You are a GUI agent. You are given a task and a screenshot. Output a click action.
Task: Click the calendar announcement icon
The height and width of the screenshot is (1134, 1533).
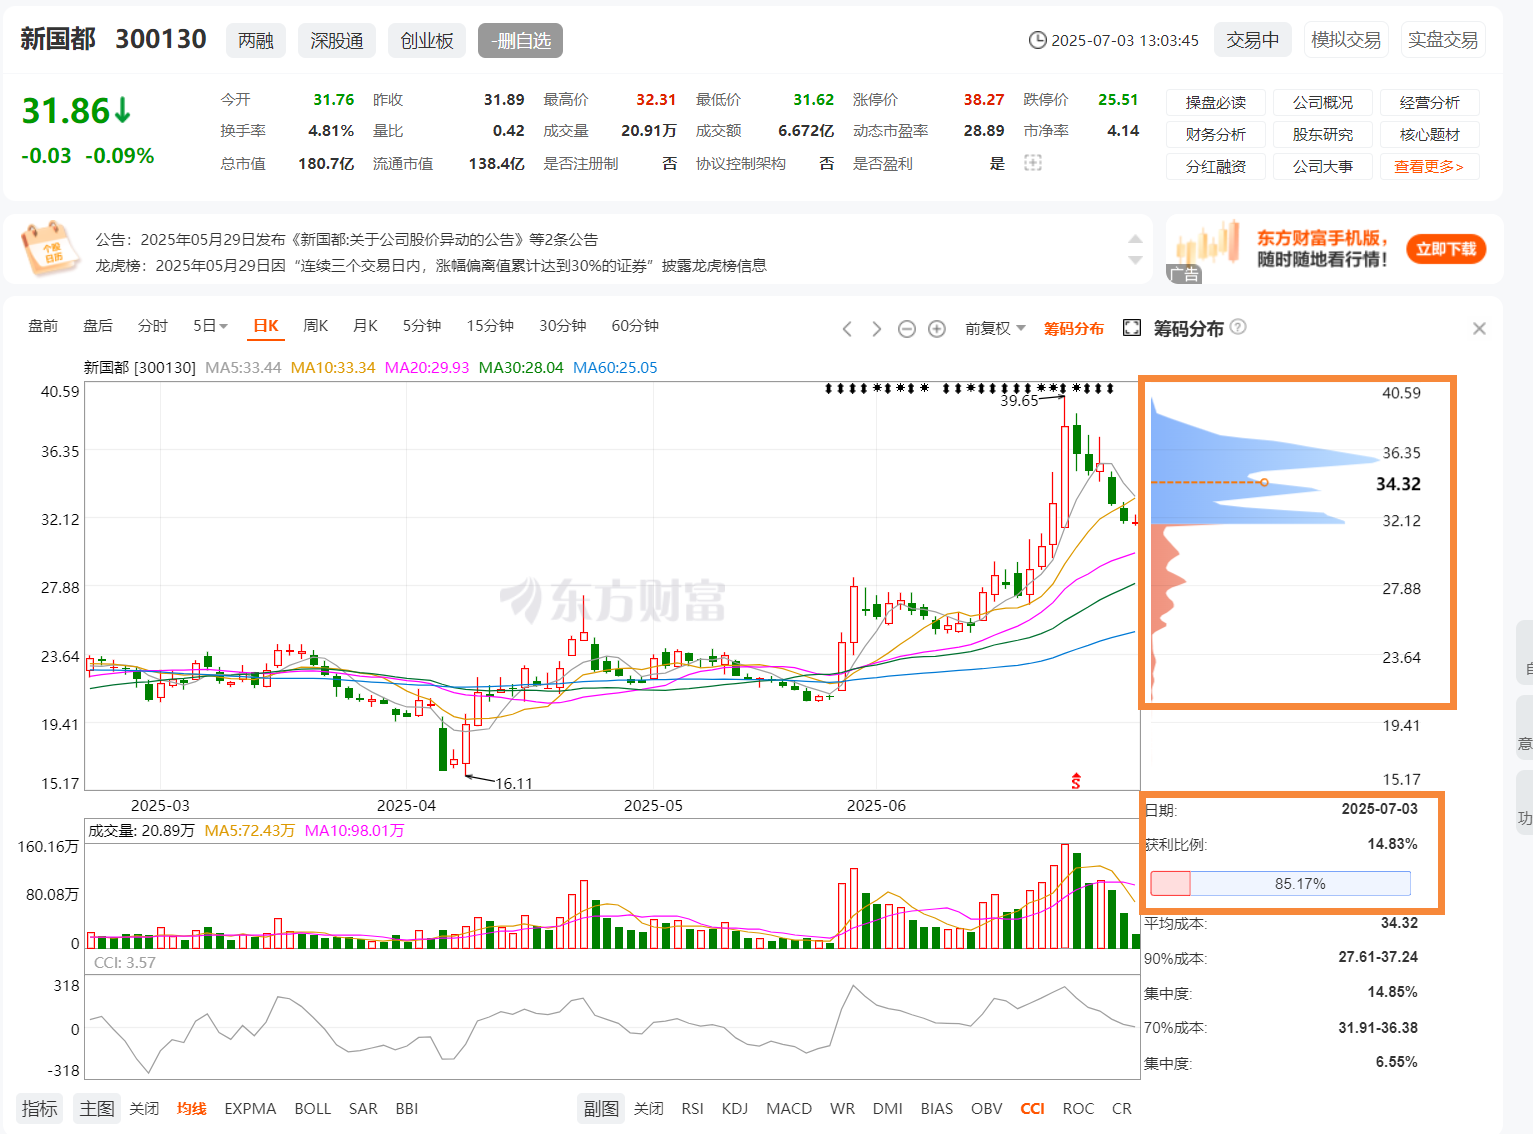click(49, 250)
